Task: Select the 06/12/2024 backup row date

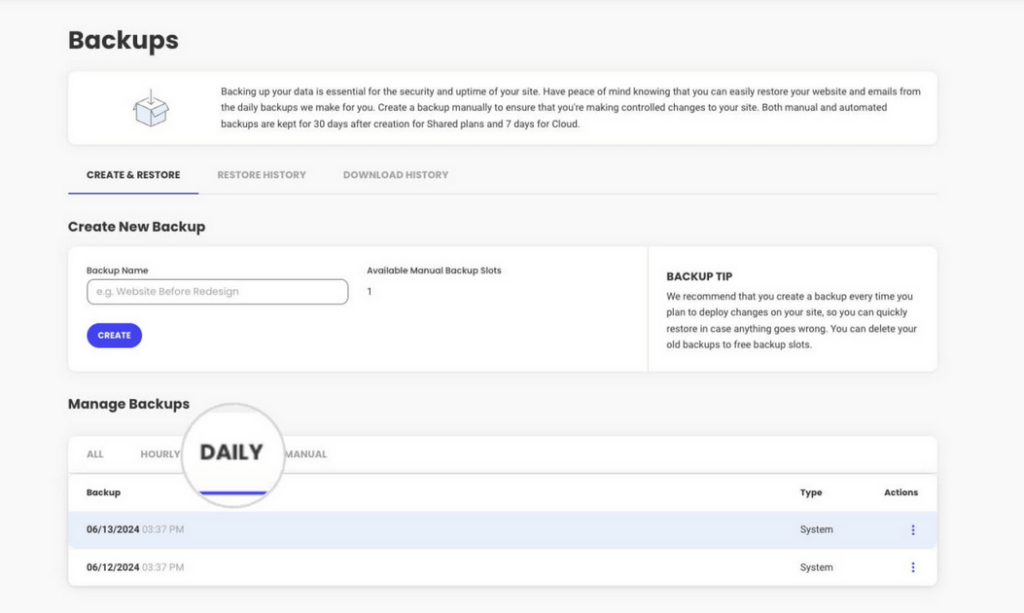Action: [x=135, y=567]
